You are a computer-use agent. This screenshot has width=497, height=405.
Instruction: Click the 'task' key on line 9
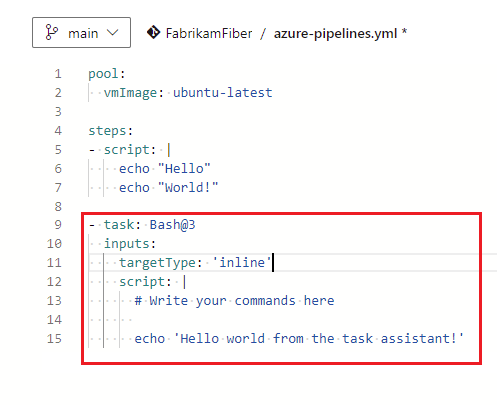tap(119, 225)
